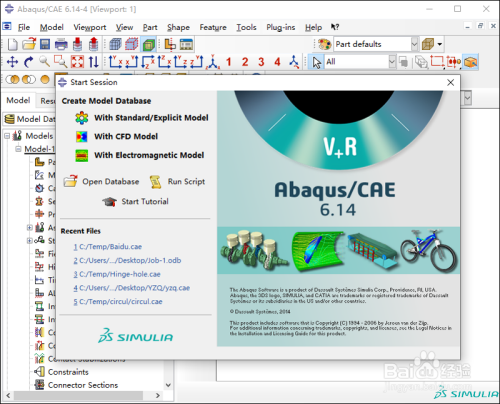Open recent file C:/Temp/Baidu.cae
The image size is (500, 404).
point(108,247)
